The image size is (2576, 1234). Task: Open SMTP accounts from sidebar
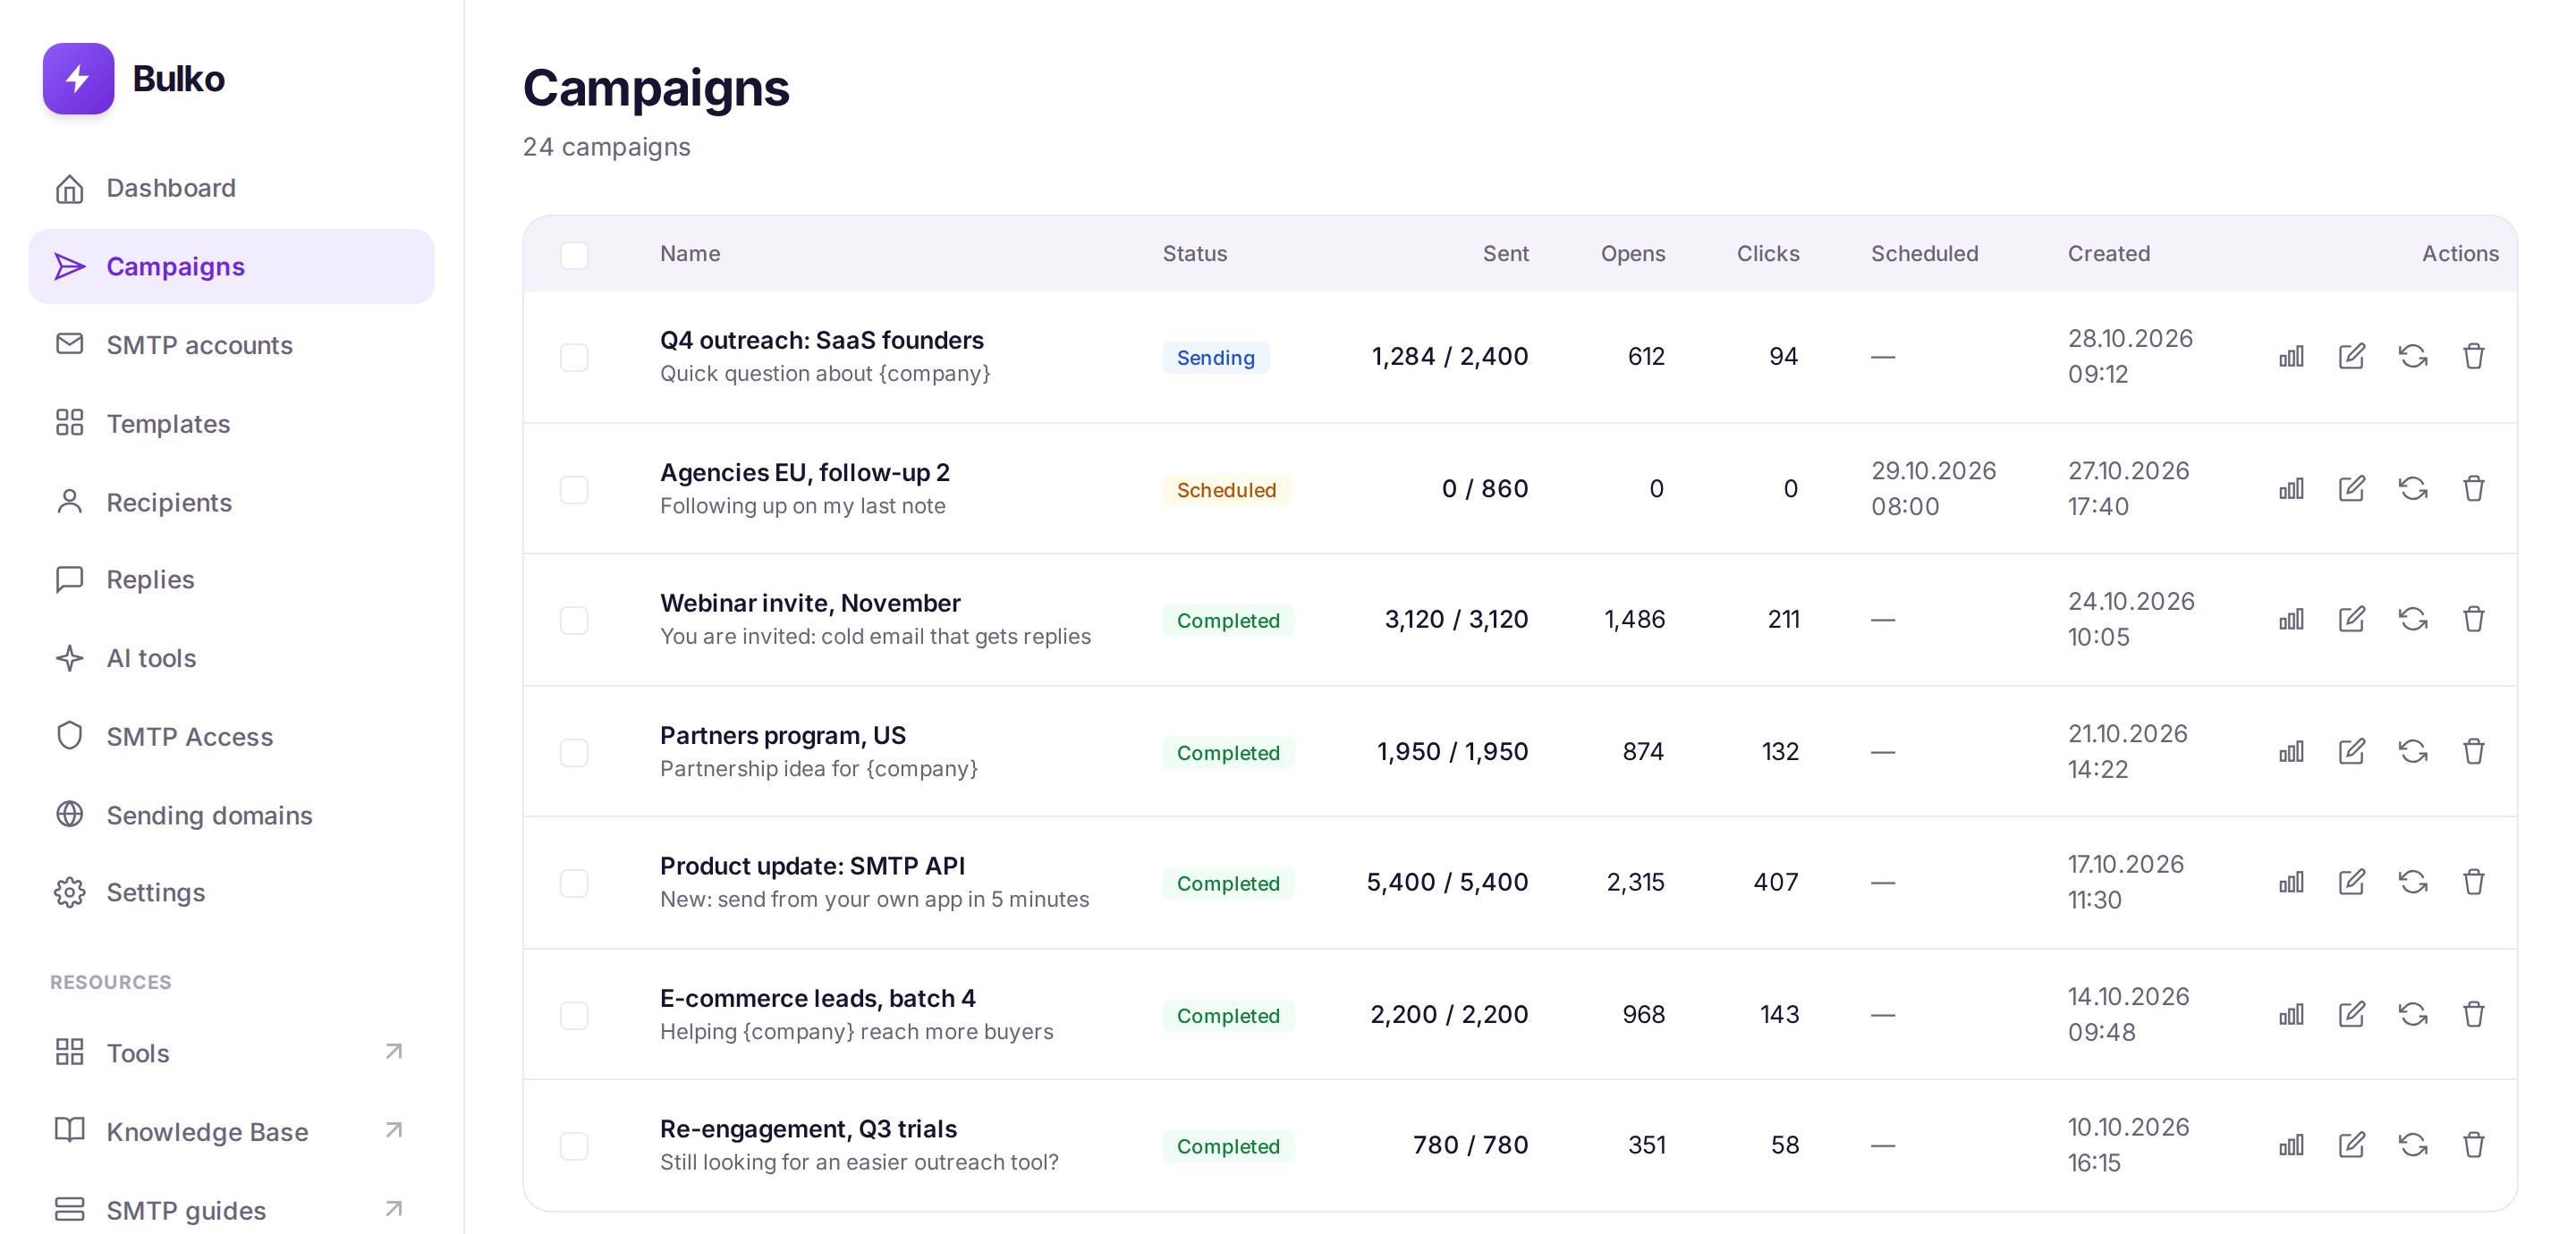click(231, 345)
